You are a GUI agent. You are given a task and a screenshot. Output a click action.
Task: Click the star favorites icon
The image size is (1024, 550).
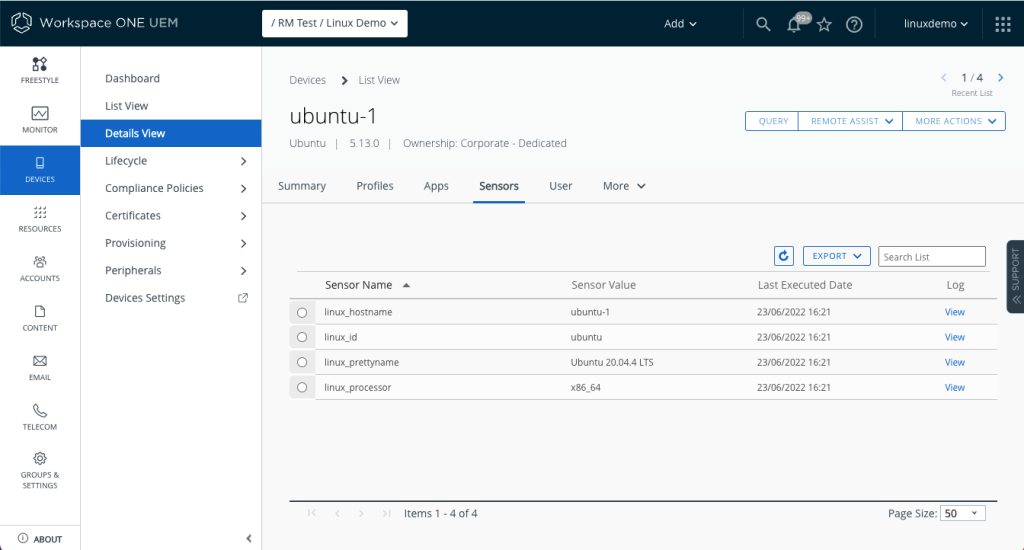point(824,24)
